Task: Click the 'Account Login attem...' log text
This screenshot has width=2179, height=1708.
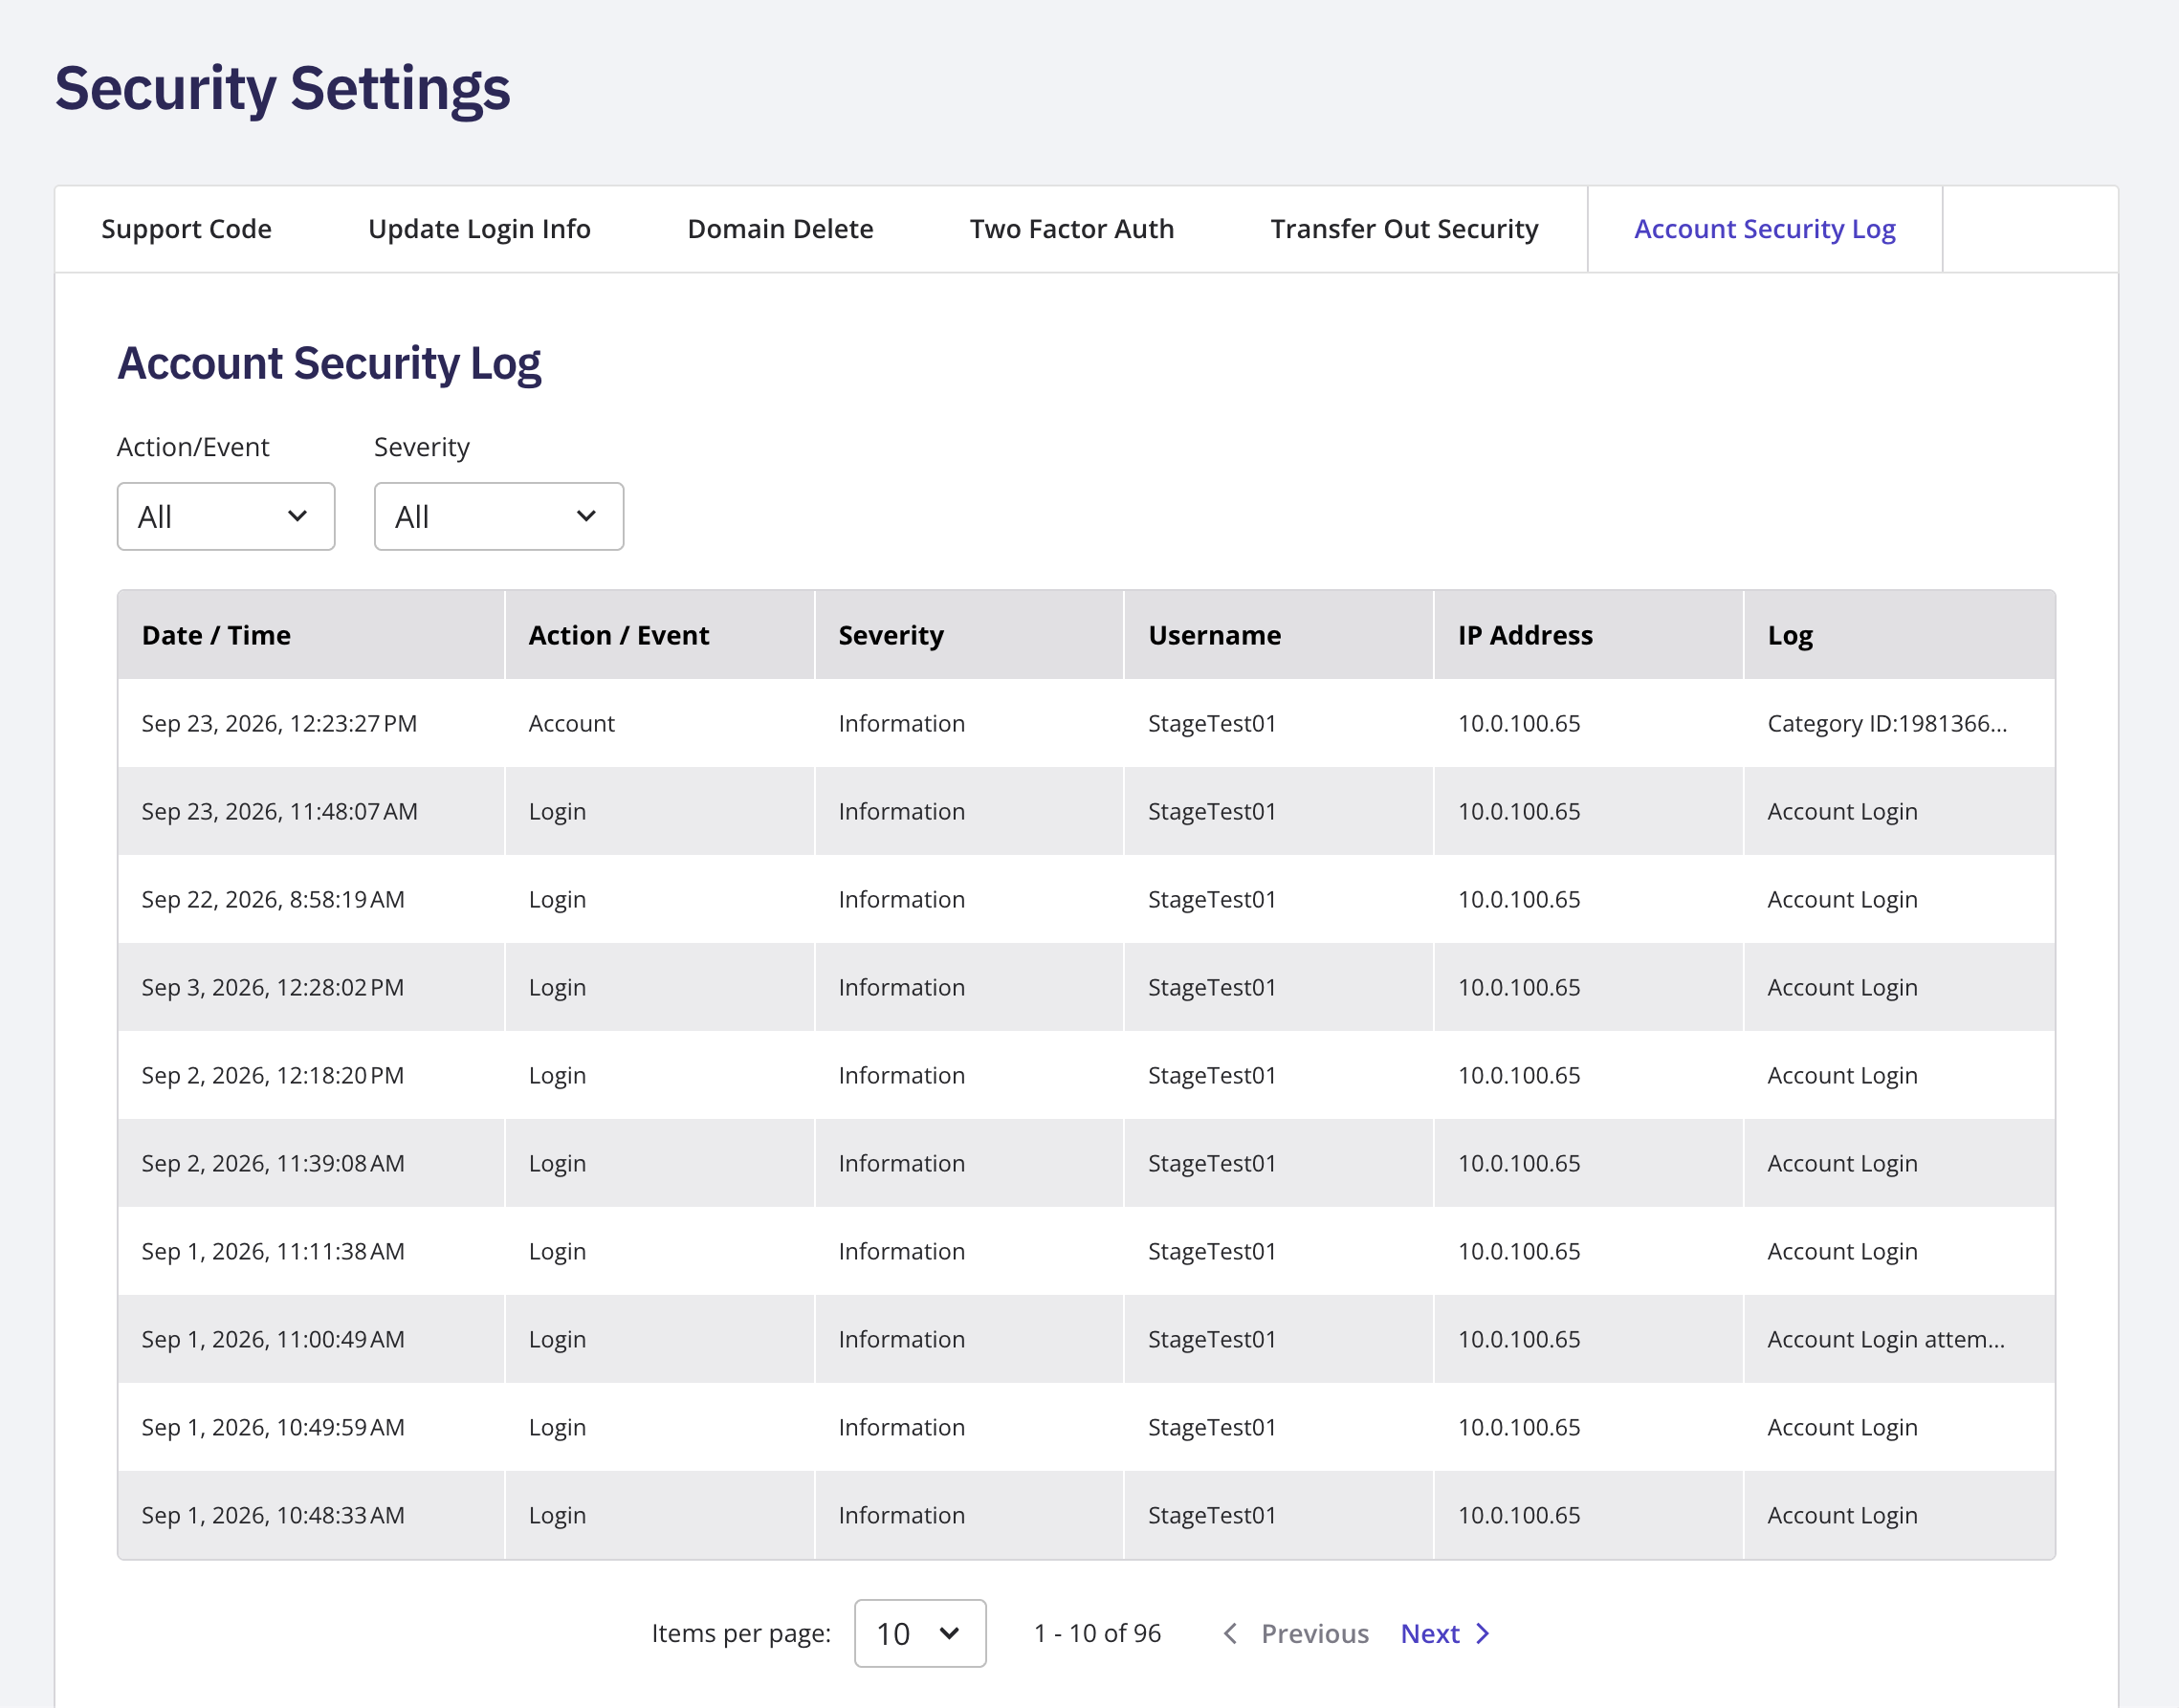Action: click(1886, 1339)
